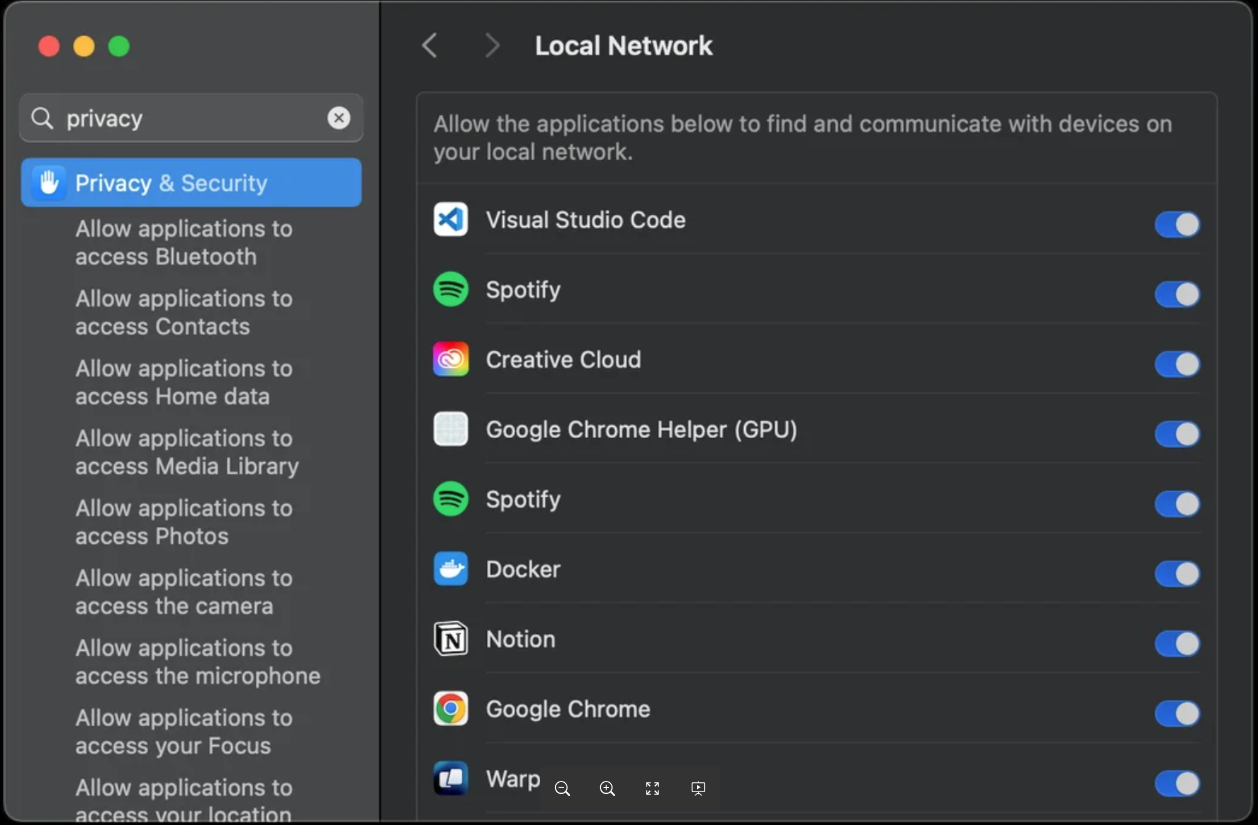Click the Docker label
Image resolution: width=1258 pixels, height=825 pixels.
523,569
